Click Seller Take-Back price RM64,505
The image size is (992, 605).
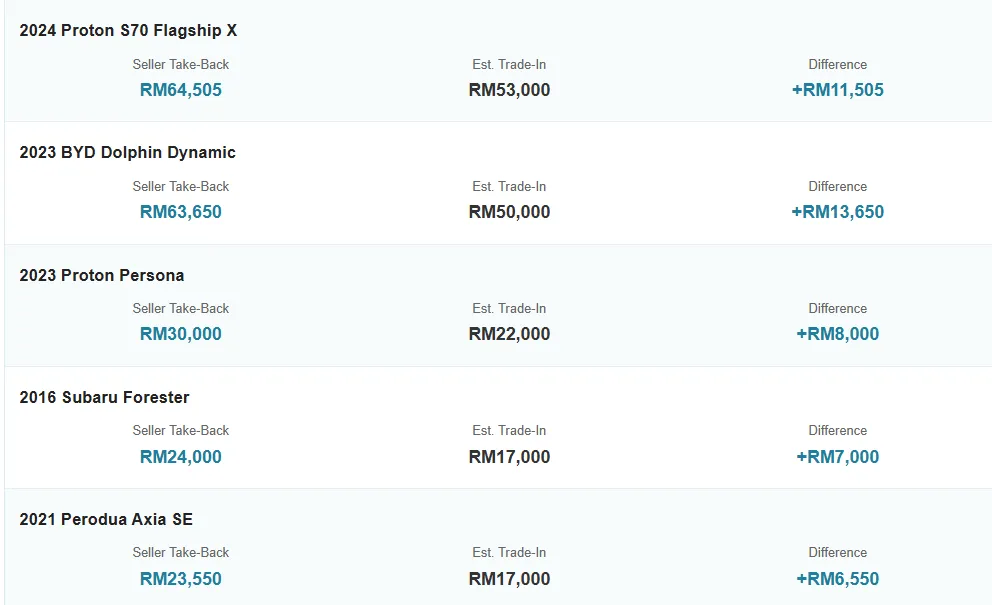point(181,90)
